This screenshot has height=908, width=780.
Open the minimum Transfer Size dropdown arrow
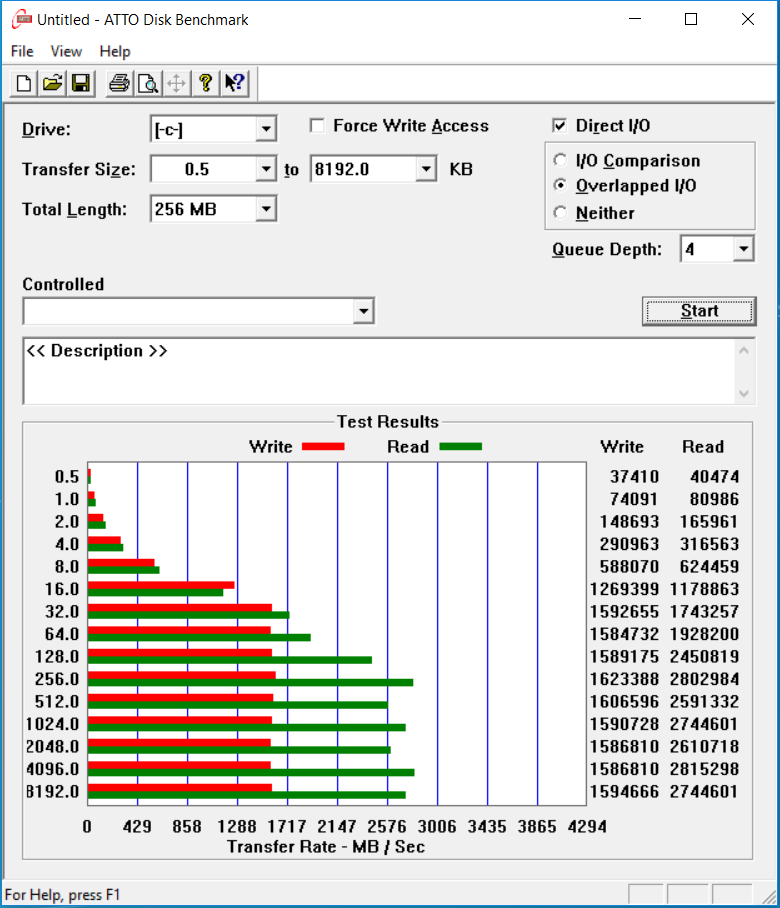[x=266, y=169]
